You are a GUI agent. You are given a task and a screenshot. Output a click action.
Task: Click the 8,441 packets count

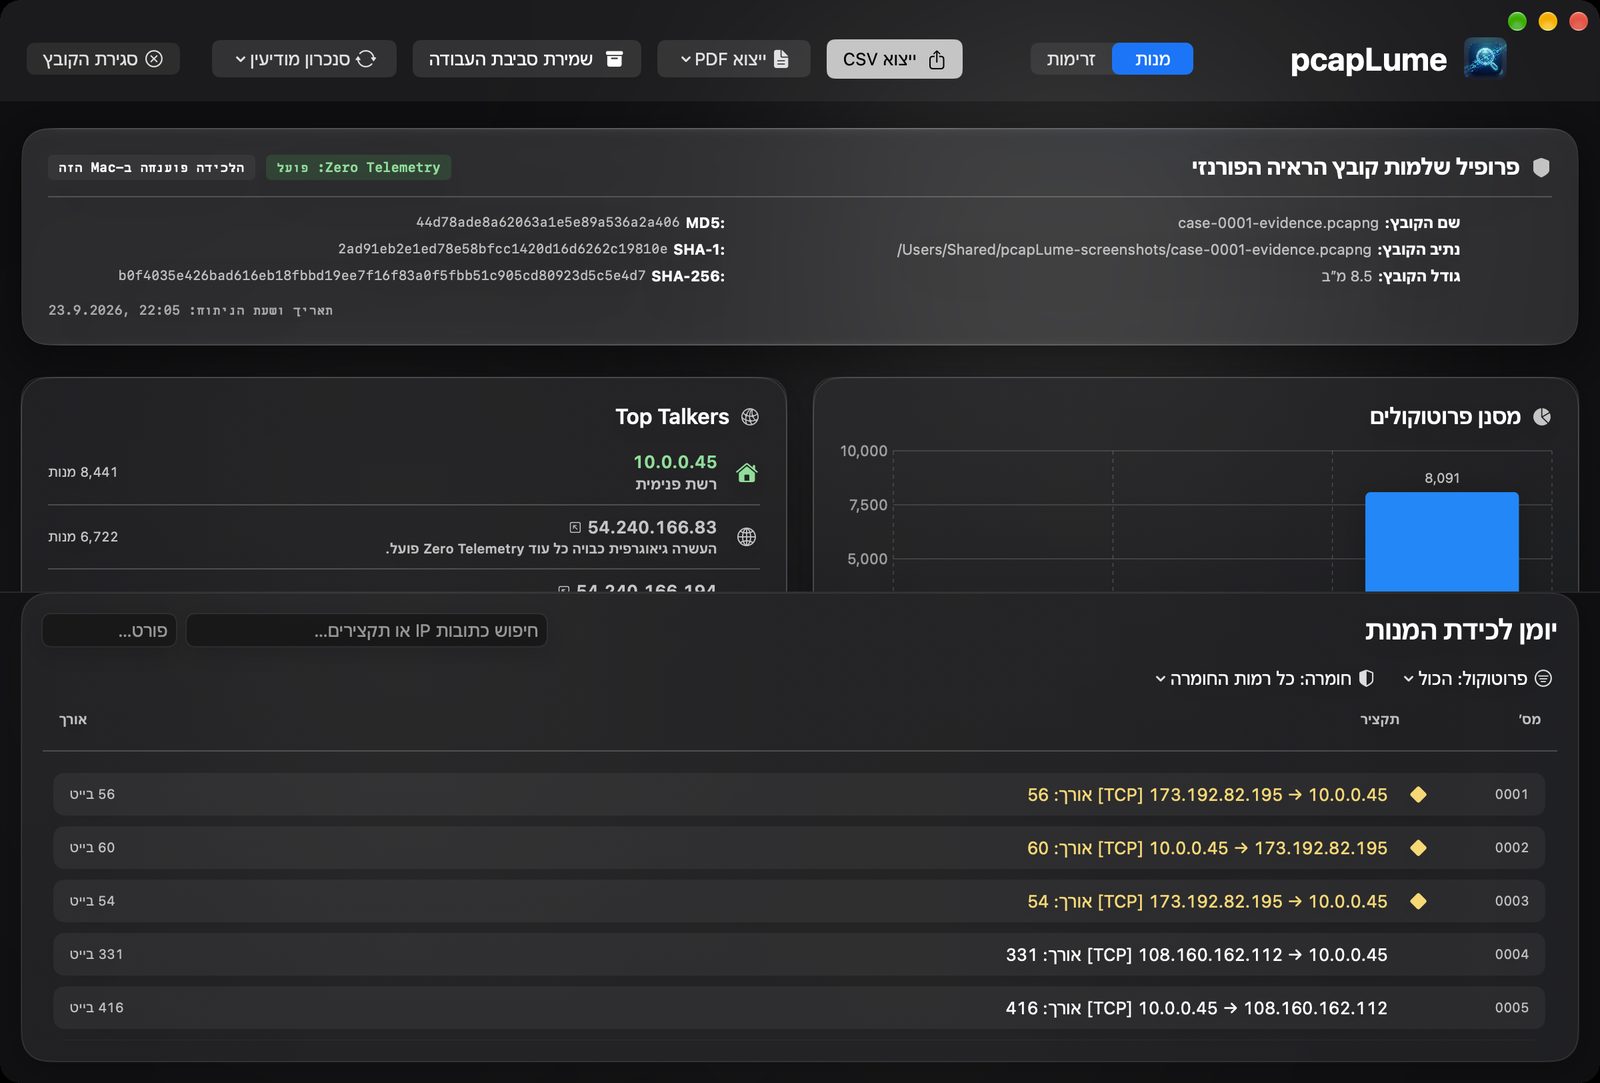(x=83, y=472)
